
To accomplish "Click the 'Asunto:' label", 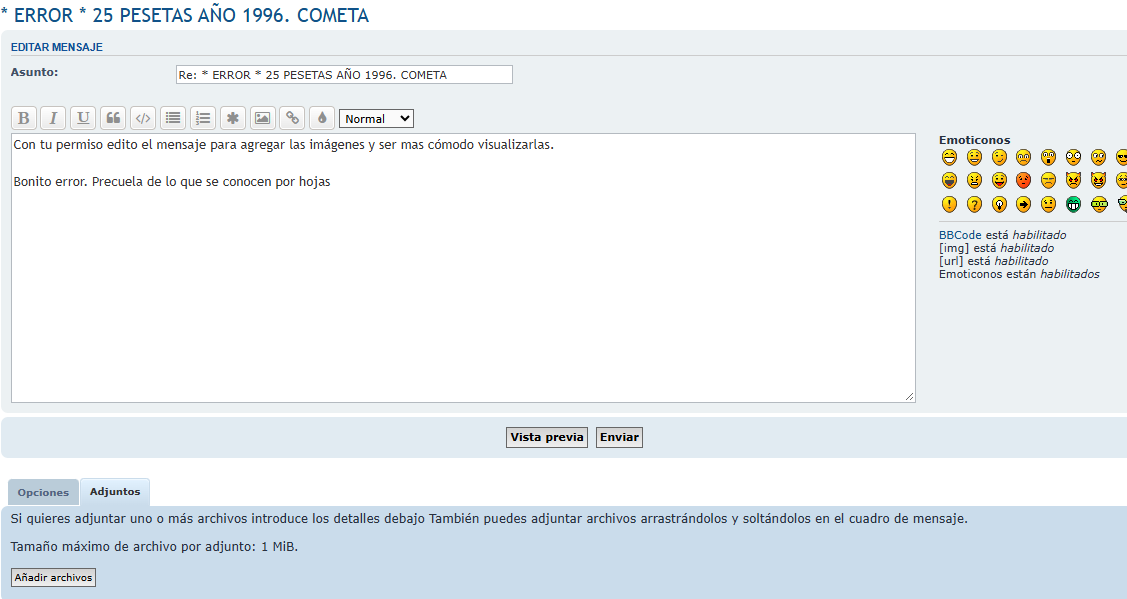I will [x=34, y=72].
